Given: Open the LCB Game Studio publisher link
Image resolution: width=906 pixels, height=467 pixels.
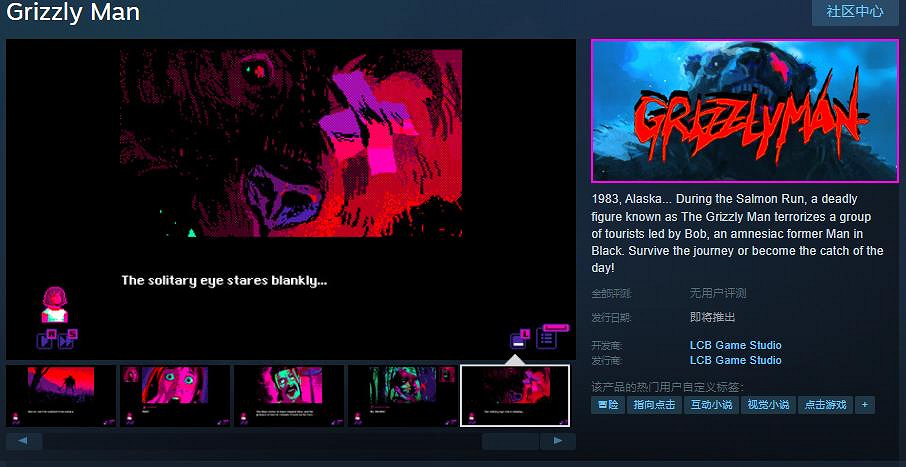Looking at the screenshot, I should point(735,360).
